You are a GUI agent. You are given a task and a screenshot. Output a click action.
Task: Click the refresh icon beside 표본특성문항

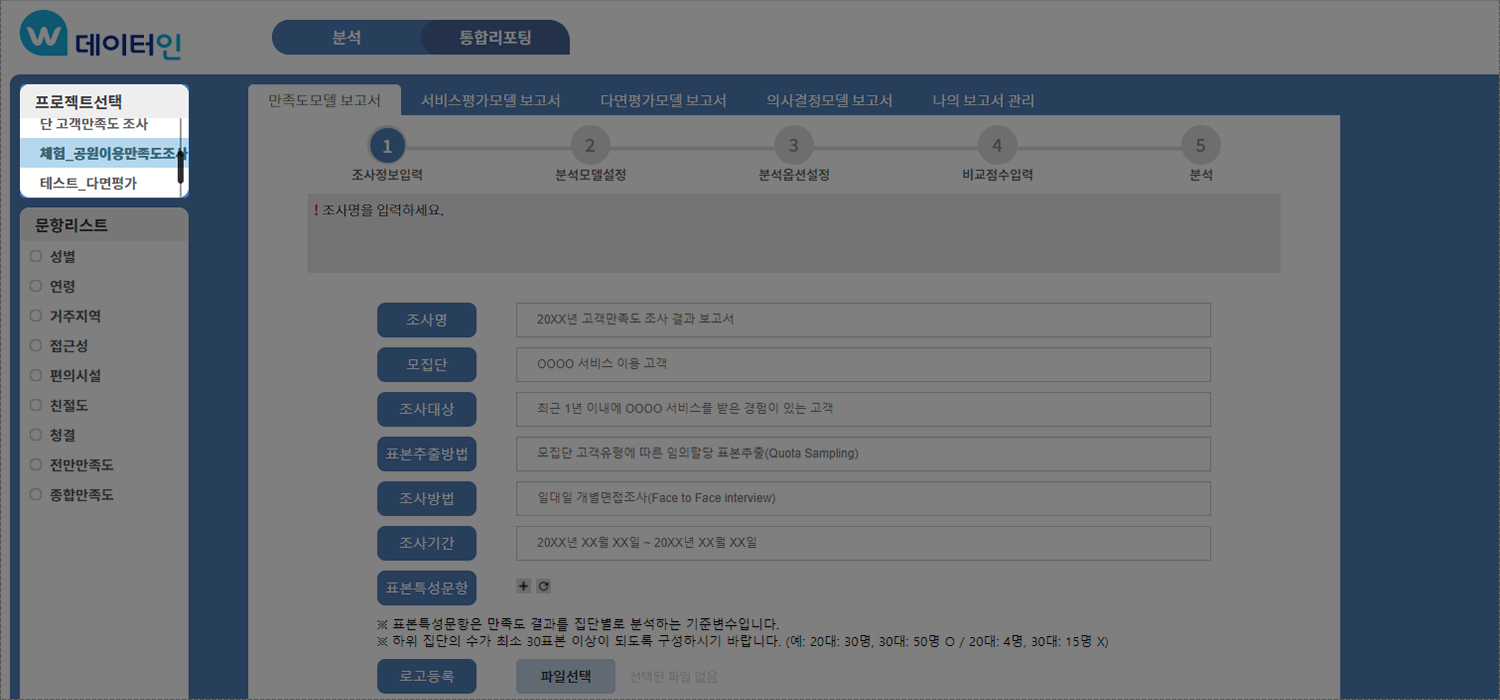tap(544, 586)
